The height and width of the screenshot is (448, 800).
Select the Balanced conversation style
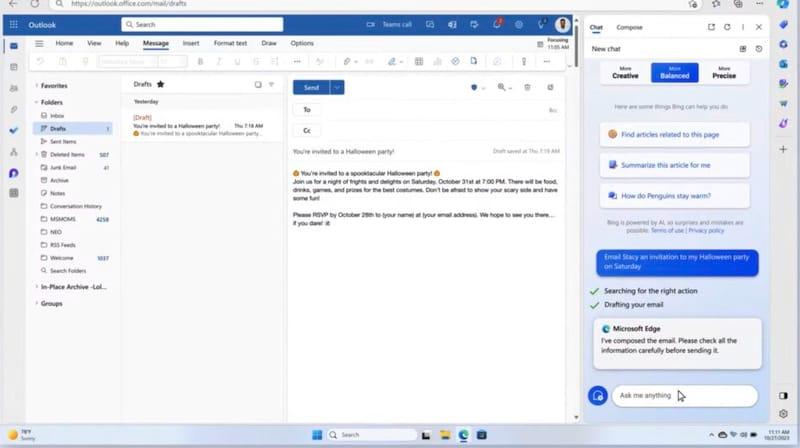coord(674,73)
